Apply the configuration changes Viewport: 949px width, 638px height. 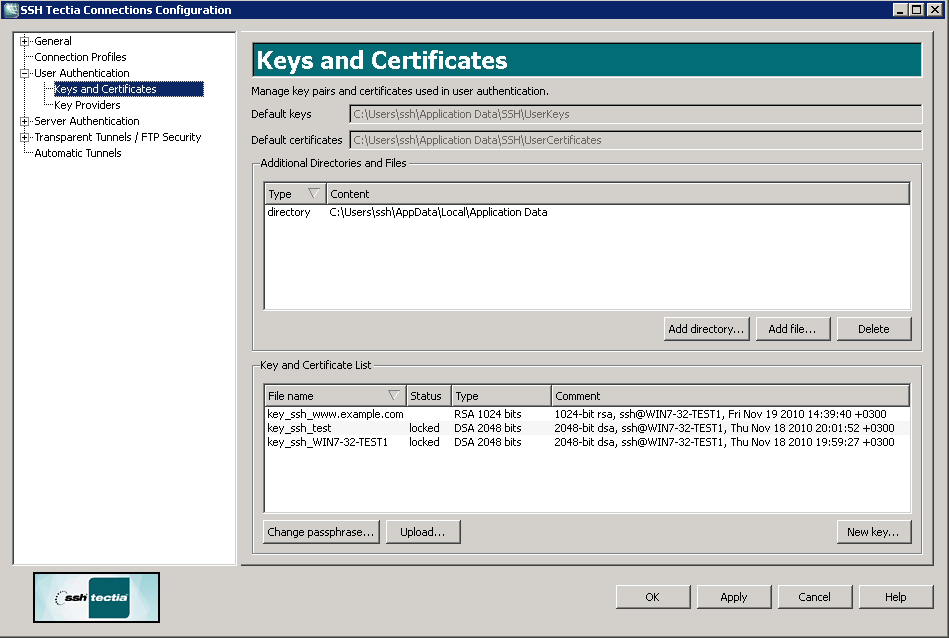(734, 596)
